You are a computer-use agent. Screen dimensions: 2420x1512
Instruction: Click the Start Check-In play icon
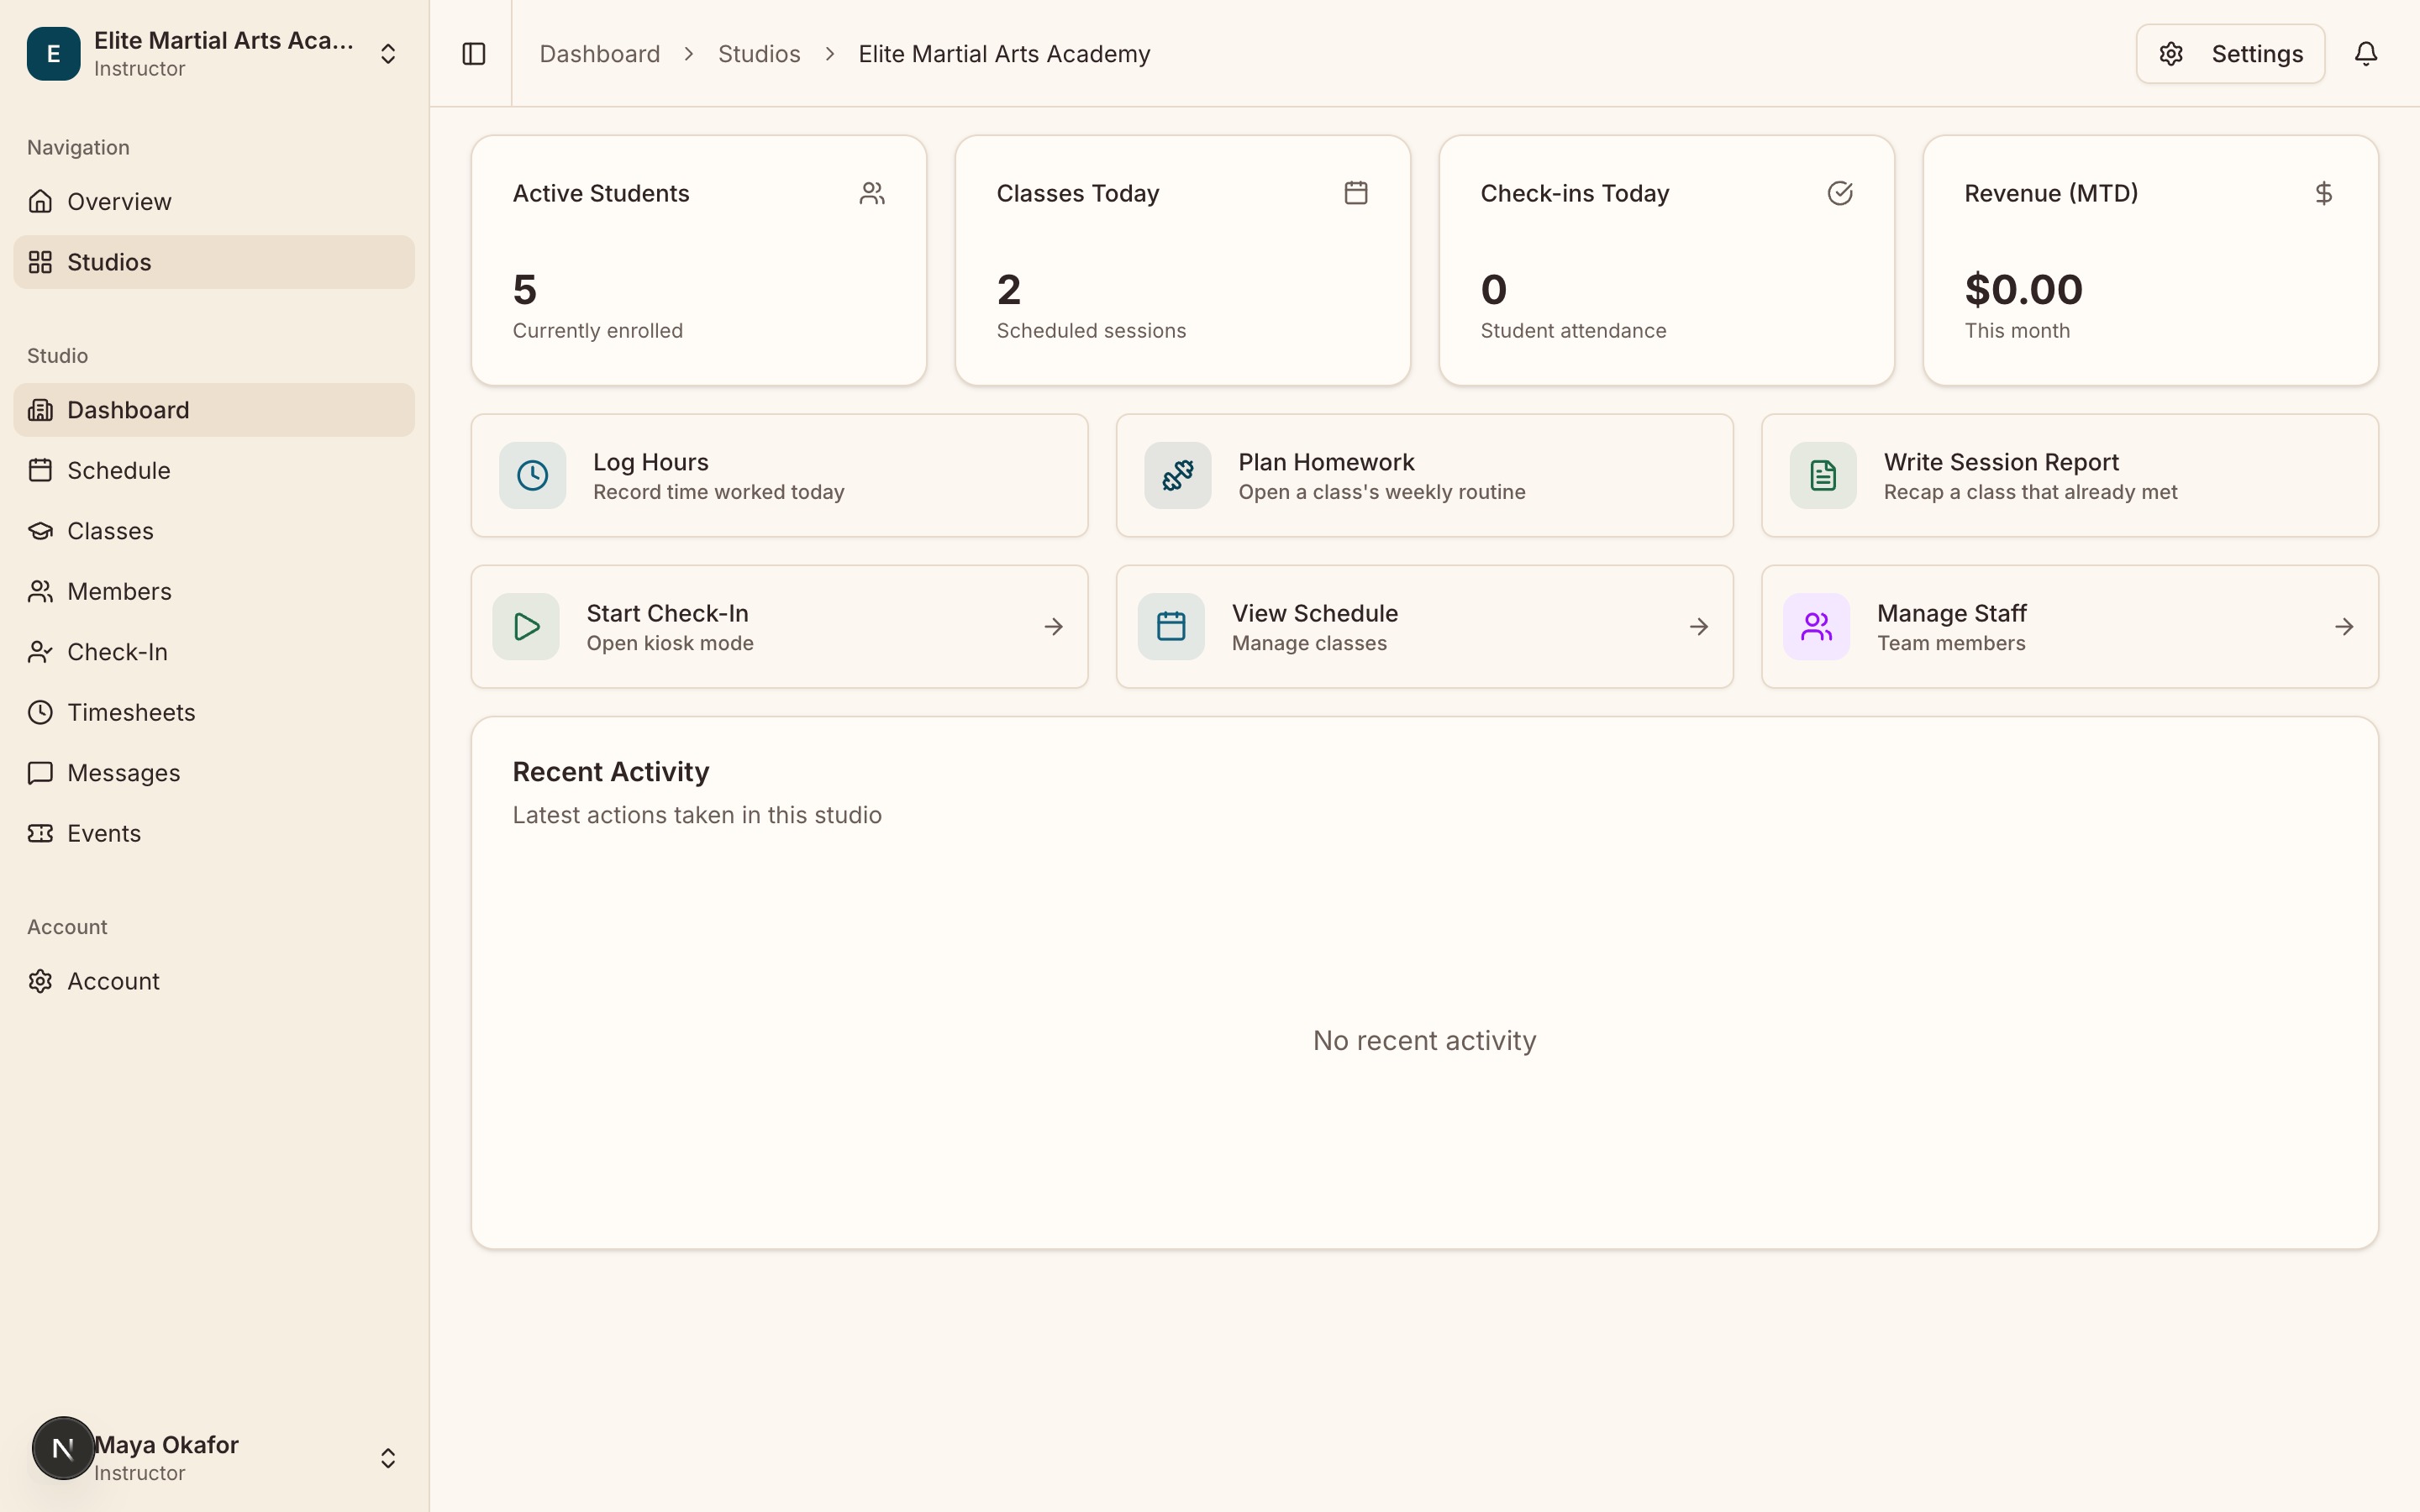[x=526, y=627]
